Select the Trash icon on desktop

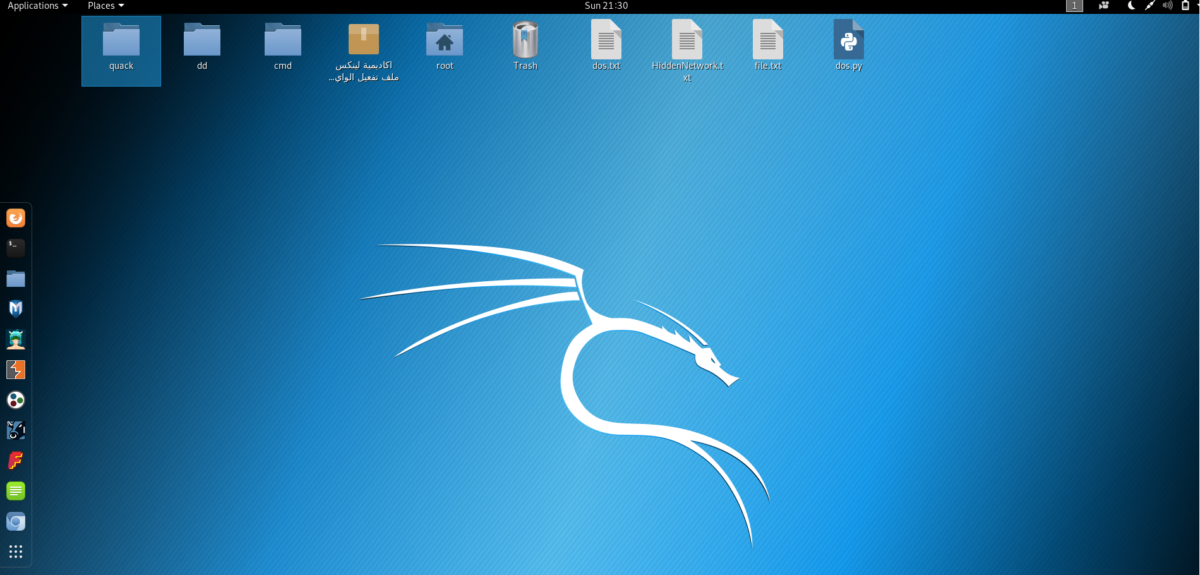pyautogui.click(x=525, y=45)
